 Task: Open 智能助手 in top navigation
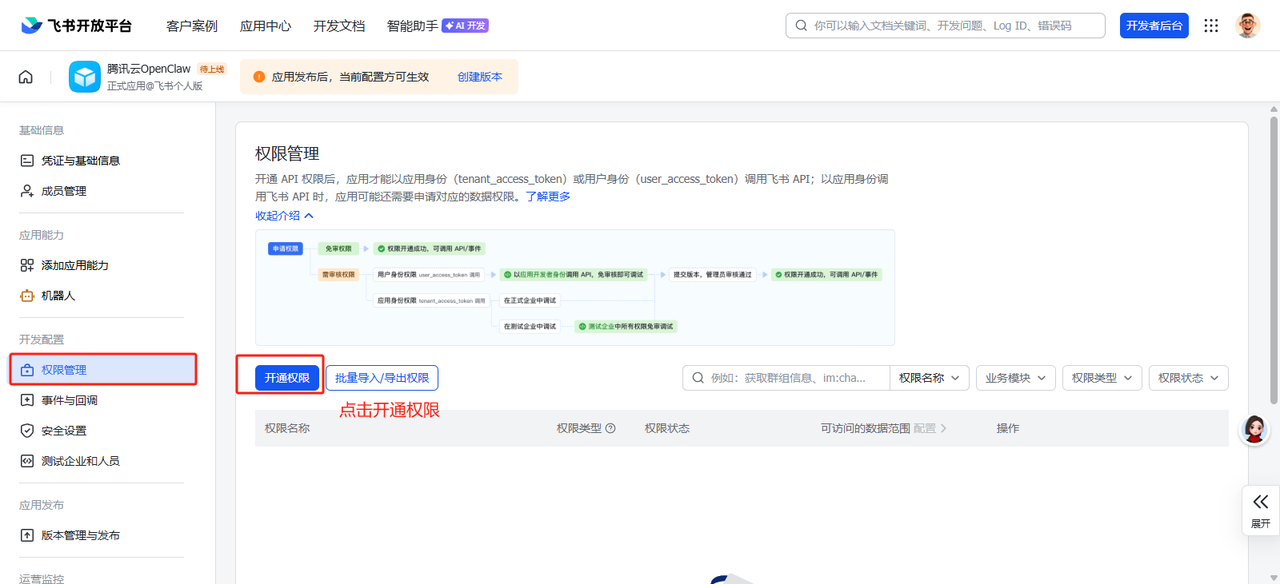click(412, 26)
